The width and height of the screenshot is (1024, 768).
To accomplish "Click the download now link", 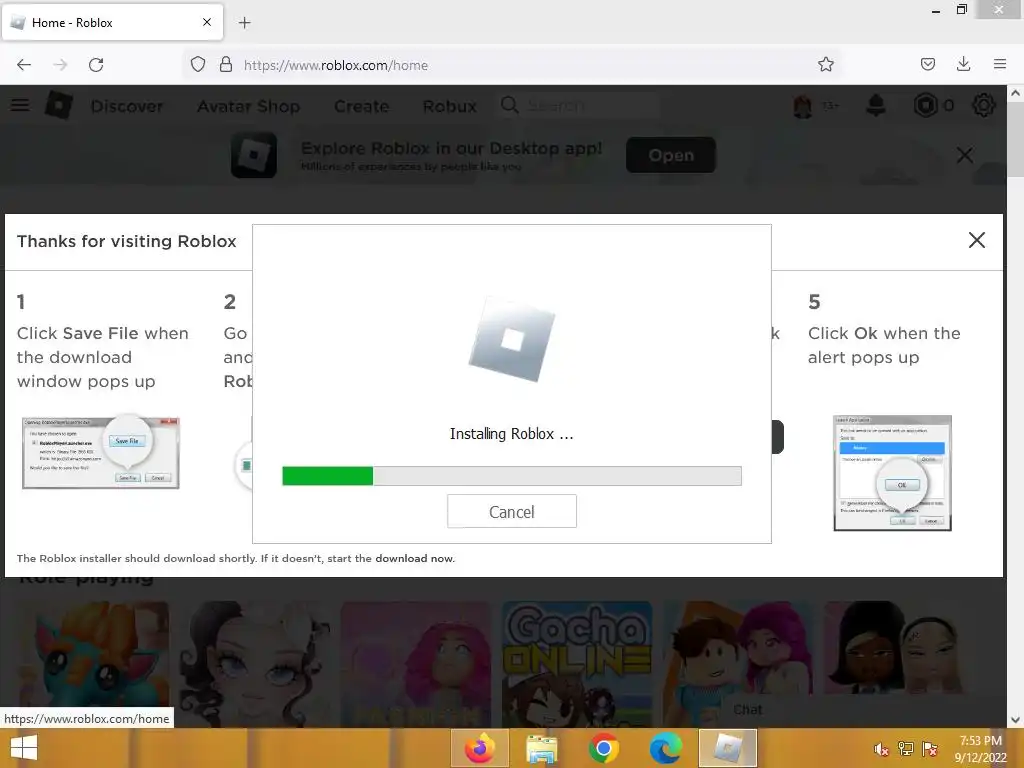I will pyautogui.click(x=415, y=558).
